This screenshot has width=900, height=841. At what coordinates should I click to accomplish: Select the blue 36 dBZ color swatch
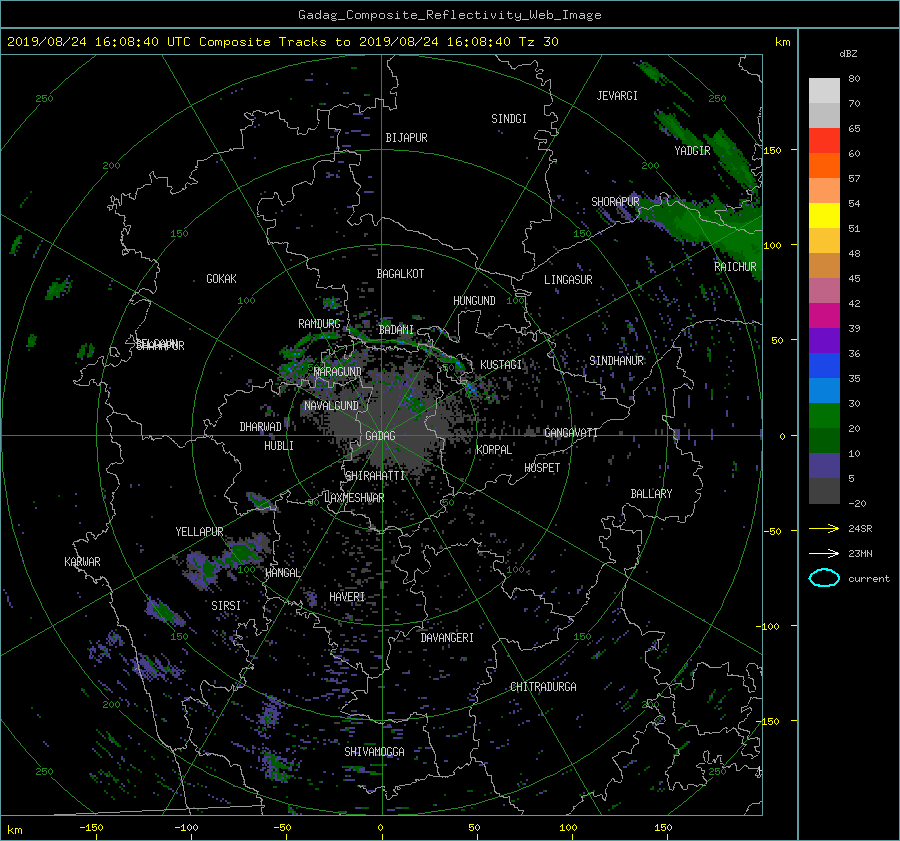coord(824,366)
